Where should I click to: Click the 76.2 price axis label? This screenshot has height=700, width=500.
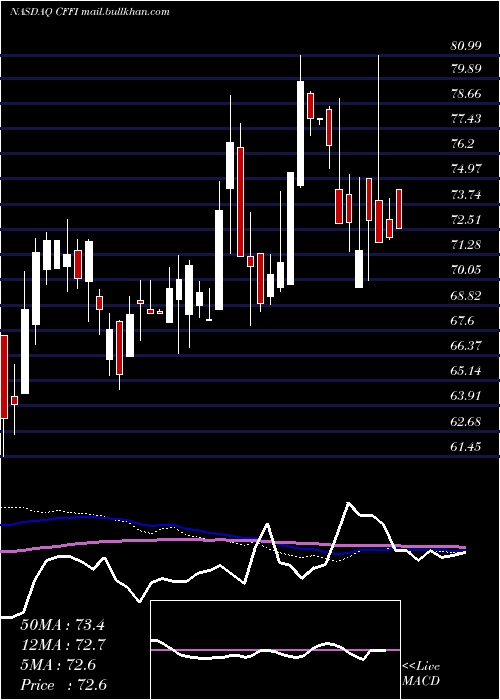tap(462, 144)
